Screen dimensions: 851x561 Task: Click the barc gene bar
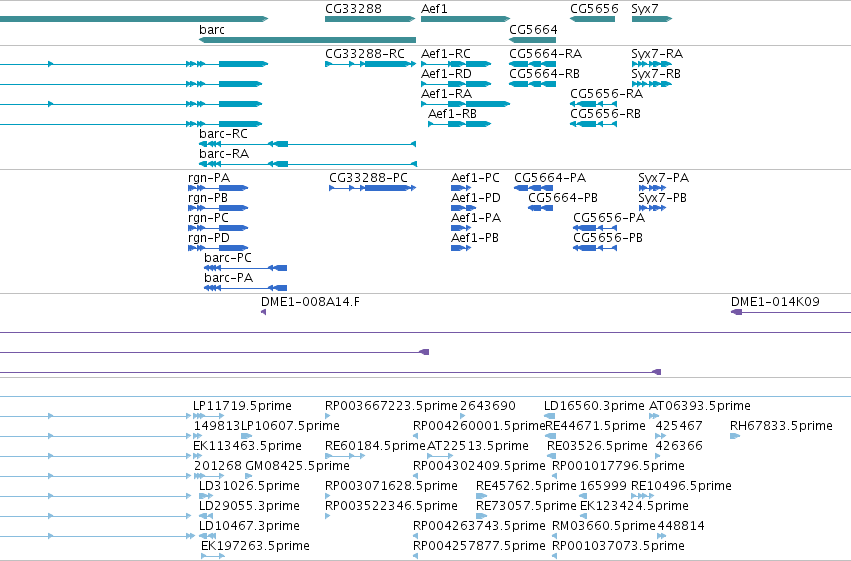tap(308, 40)
